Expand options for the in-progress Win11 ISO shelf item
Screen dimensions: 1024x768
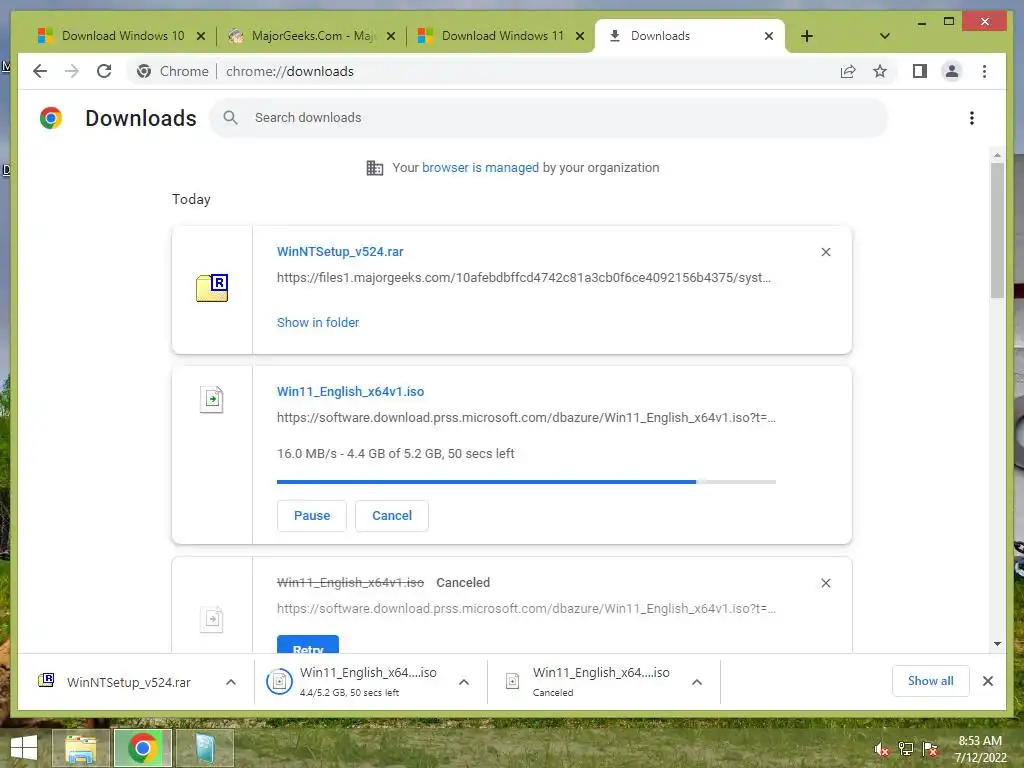(464, 682)
